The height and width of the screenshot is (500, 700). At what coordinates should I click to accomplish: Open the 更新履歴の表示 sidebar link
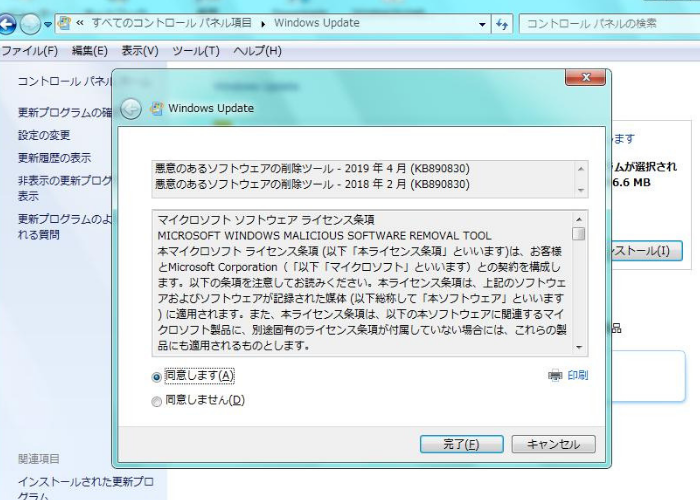(54, 158)
